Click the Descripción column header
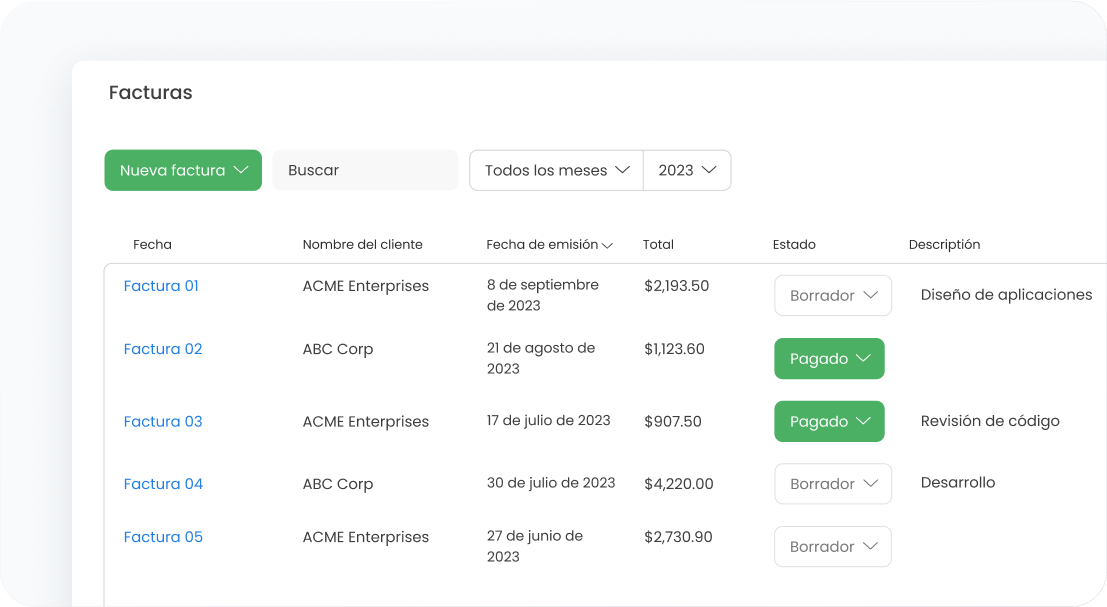The height and width of the screenshot is (607, 1107). (x=945, y=244)
